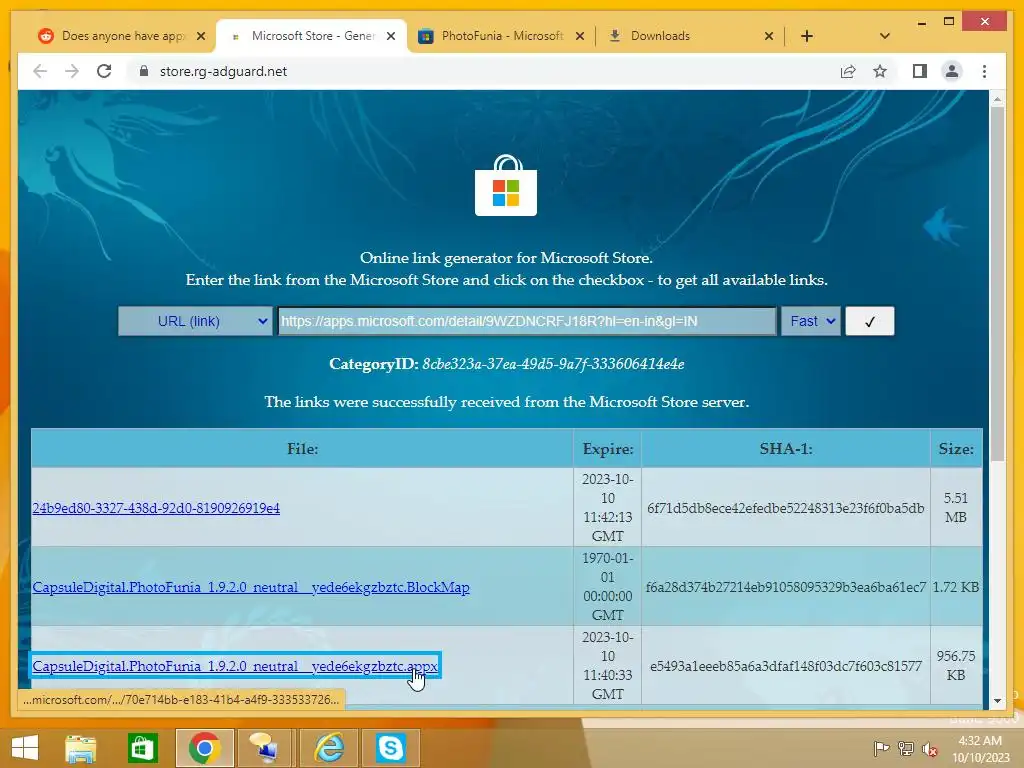The image size is (1024, 768).
Task: Click the CategoryID value text
Action: (x=553, y=364)
